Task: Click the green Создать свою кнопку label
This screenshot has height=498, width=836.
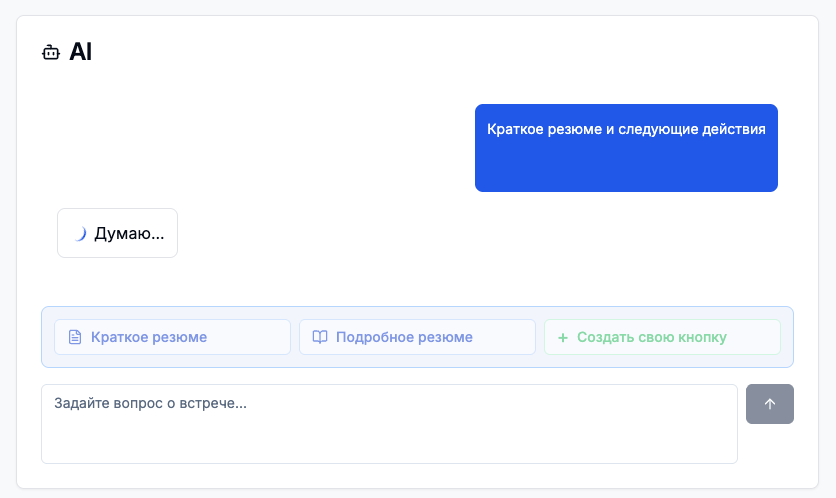Action: (x=652, y=337)
